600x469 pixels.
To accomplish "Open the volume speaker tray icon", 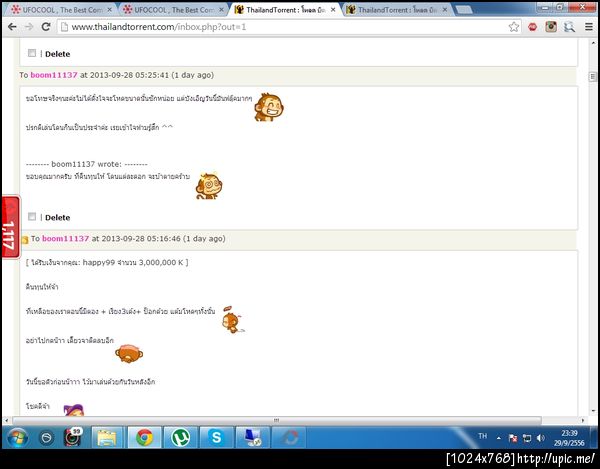I will point(541,438).
